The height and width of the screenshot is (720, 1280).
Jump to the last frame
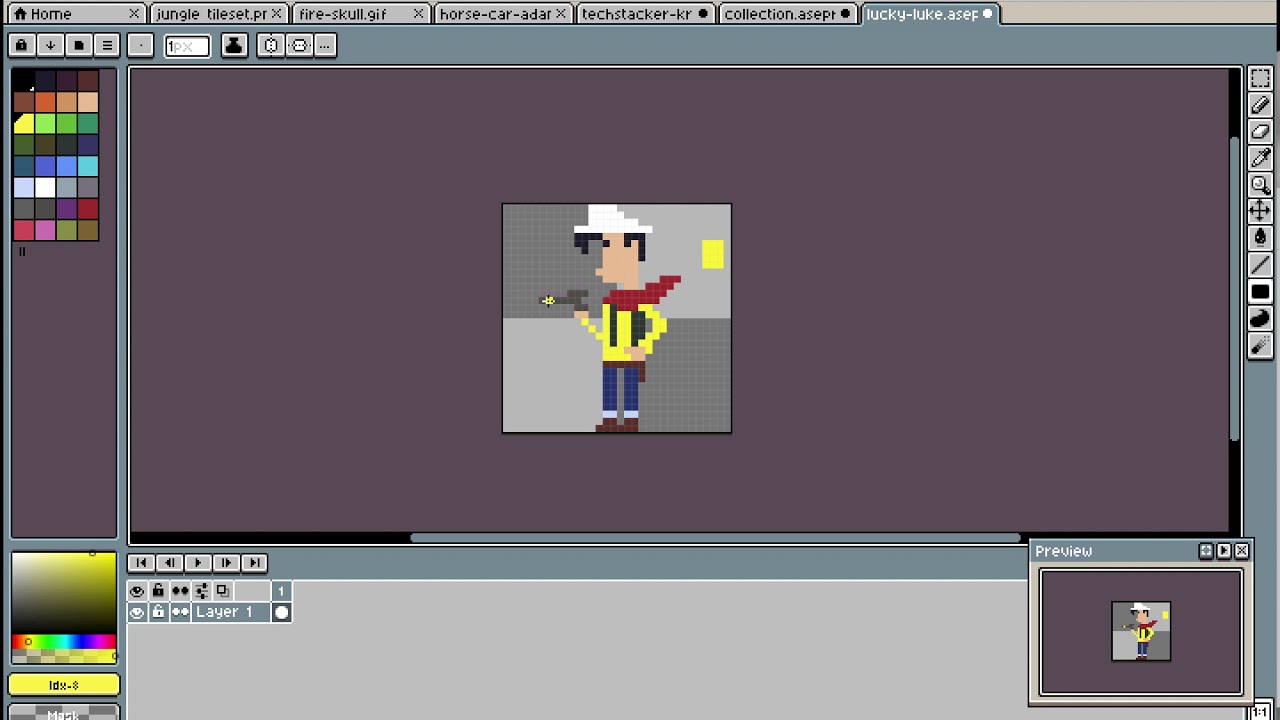[254, 563]
